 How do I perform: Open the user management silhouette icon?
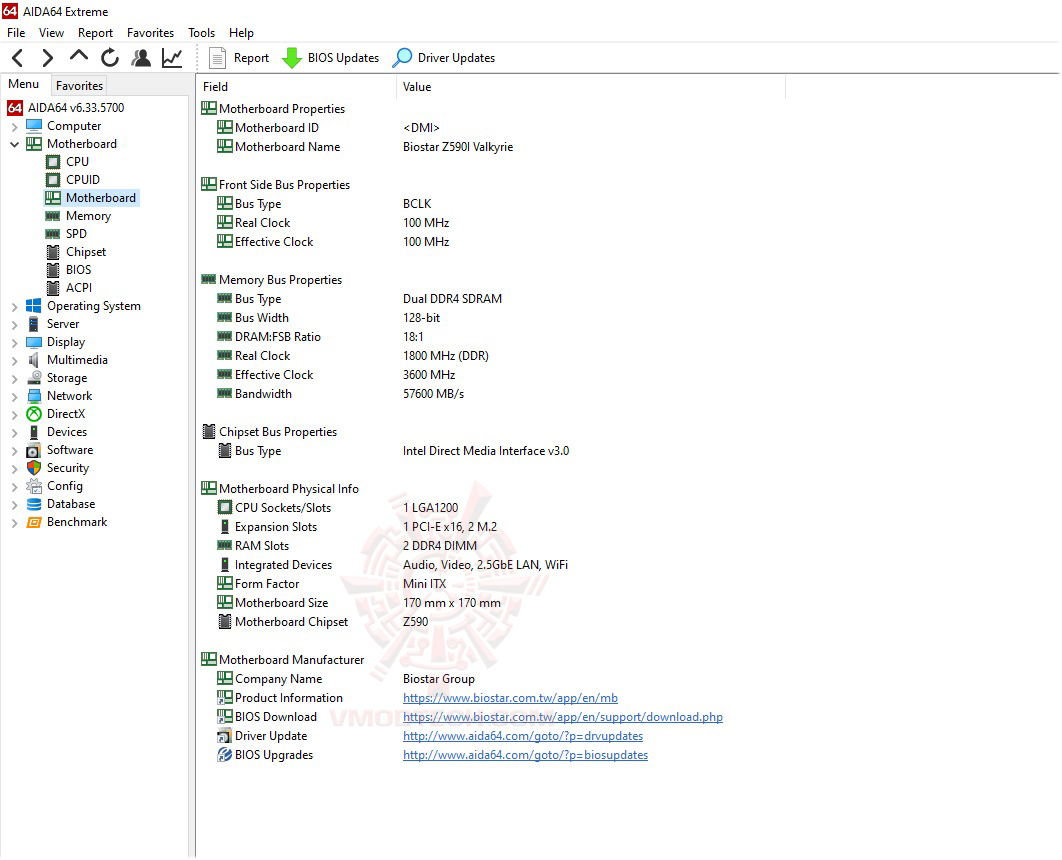141,58
